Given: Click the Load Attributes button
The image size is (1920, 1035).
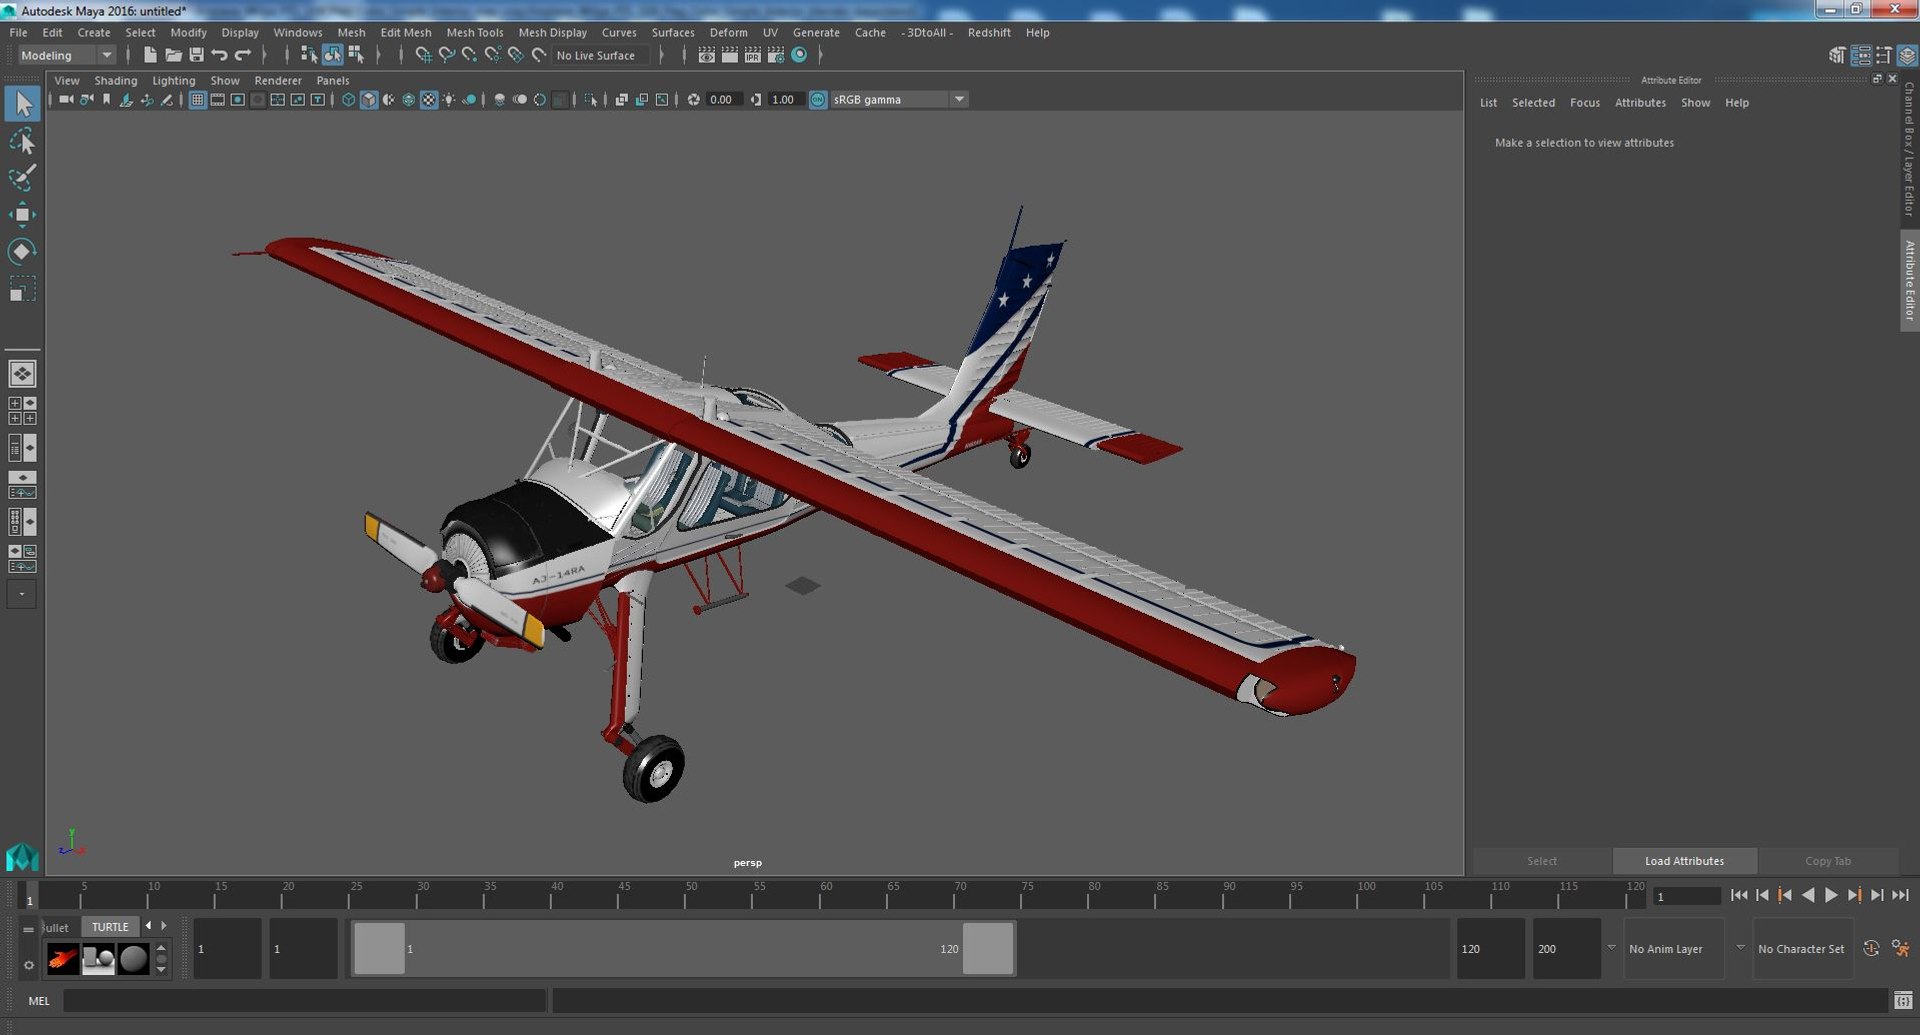Looking at the screenshot, I should coord(1684,861).
